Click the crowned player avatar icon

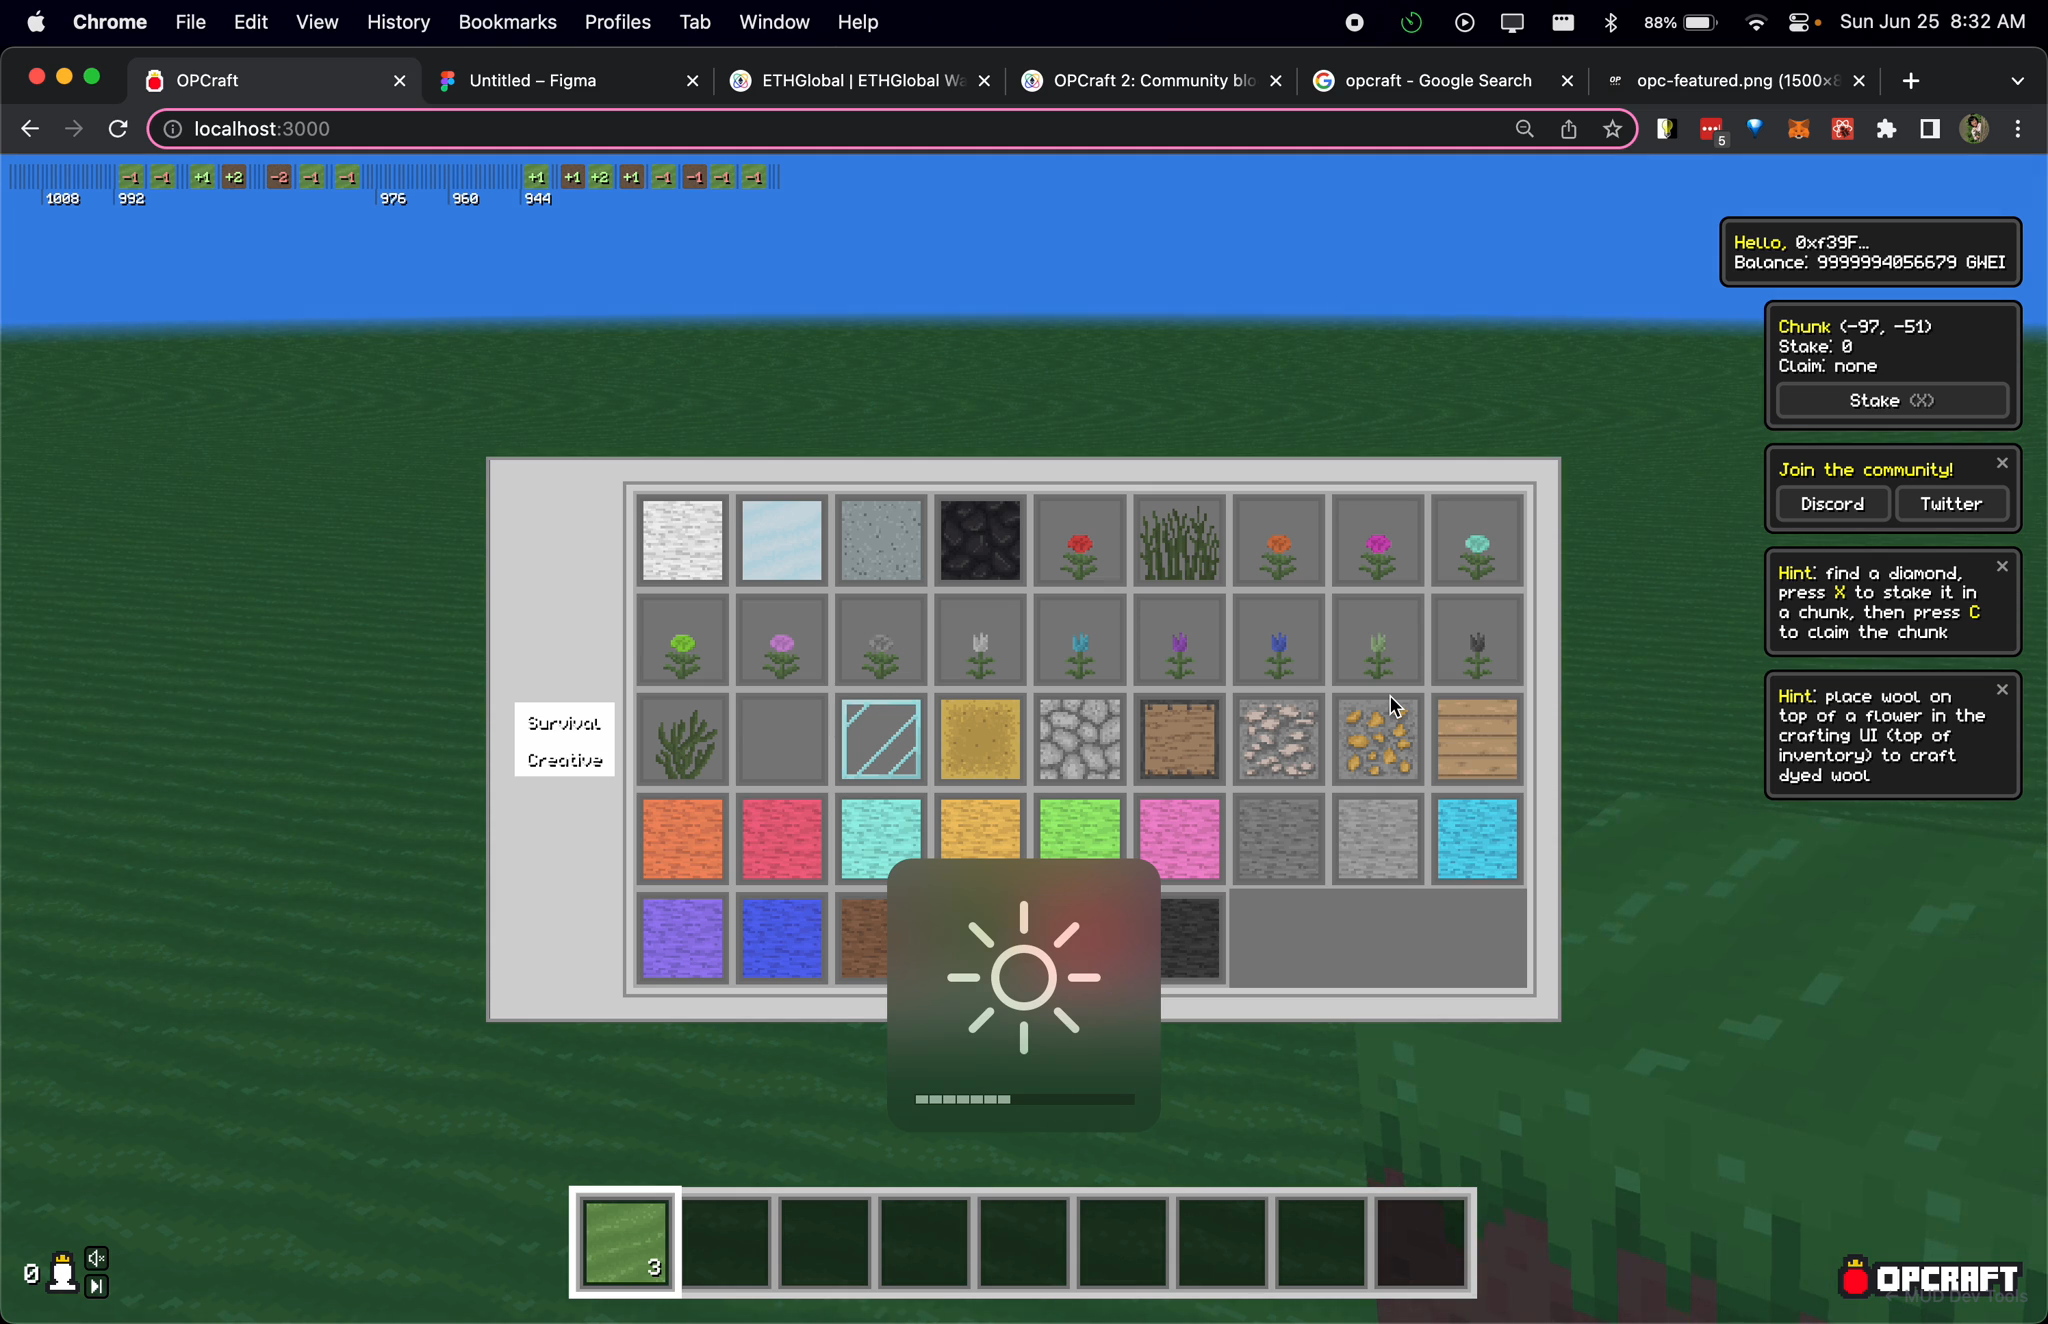pyautogui.click(x=63, y=1271)
